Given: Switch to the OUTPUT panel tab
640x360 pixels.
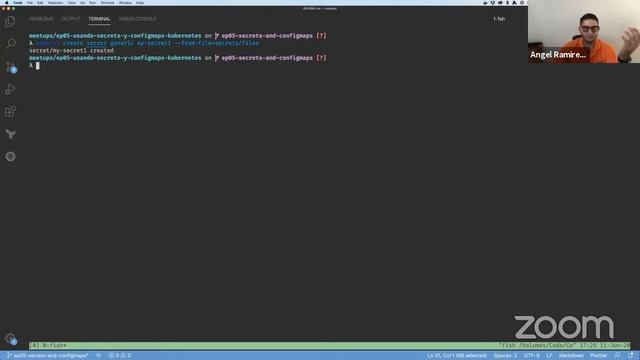Looking at the screenshot, I should (x=71, y=19).
